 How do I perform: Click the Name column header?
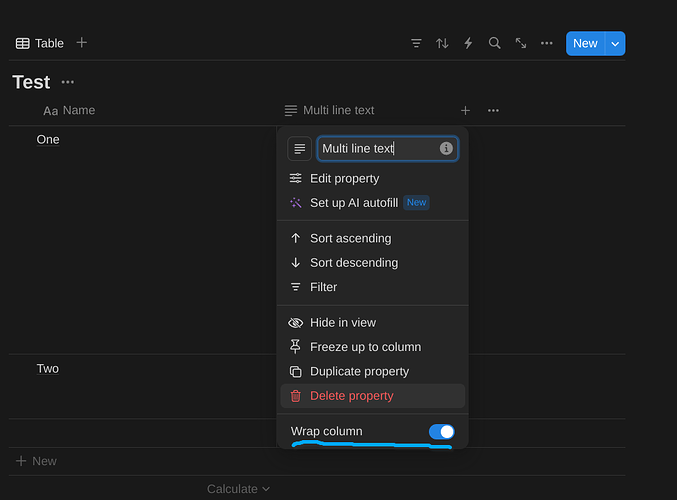click(69, 111)
